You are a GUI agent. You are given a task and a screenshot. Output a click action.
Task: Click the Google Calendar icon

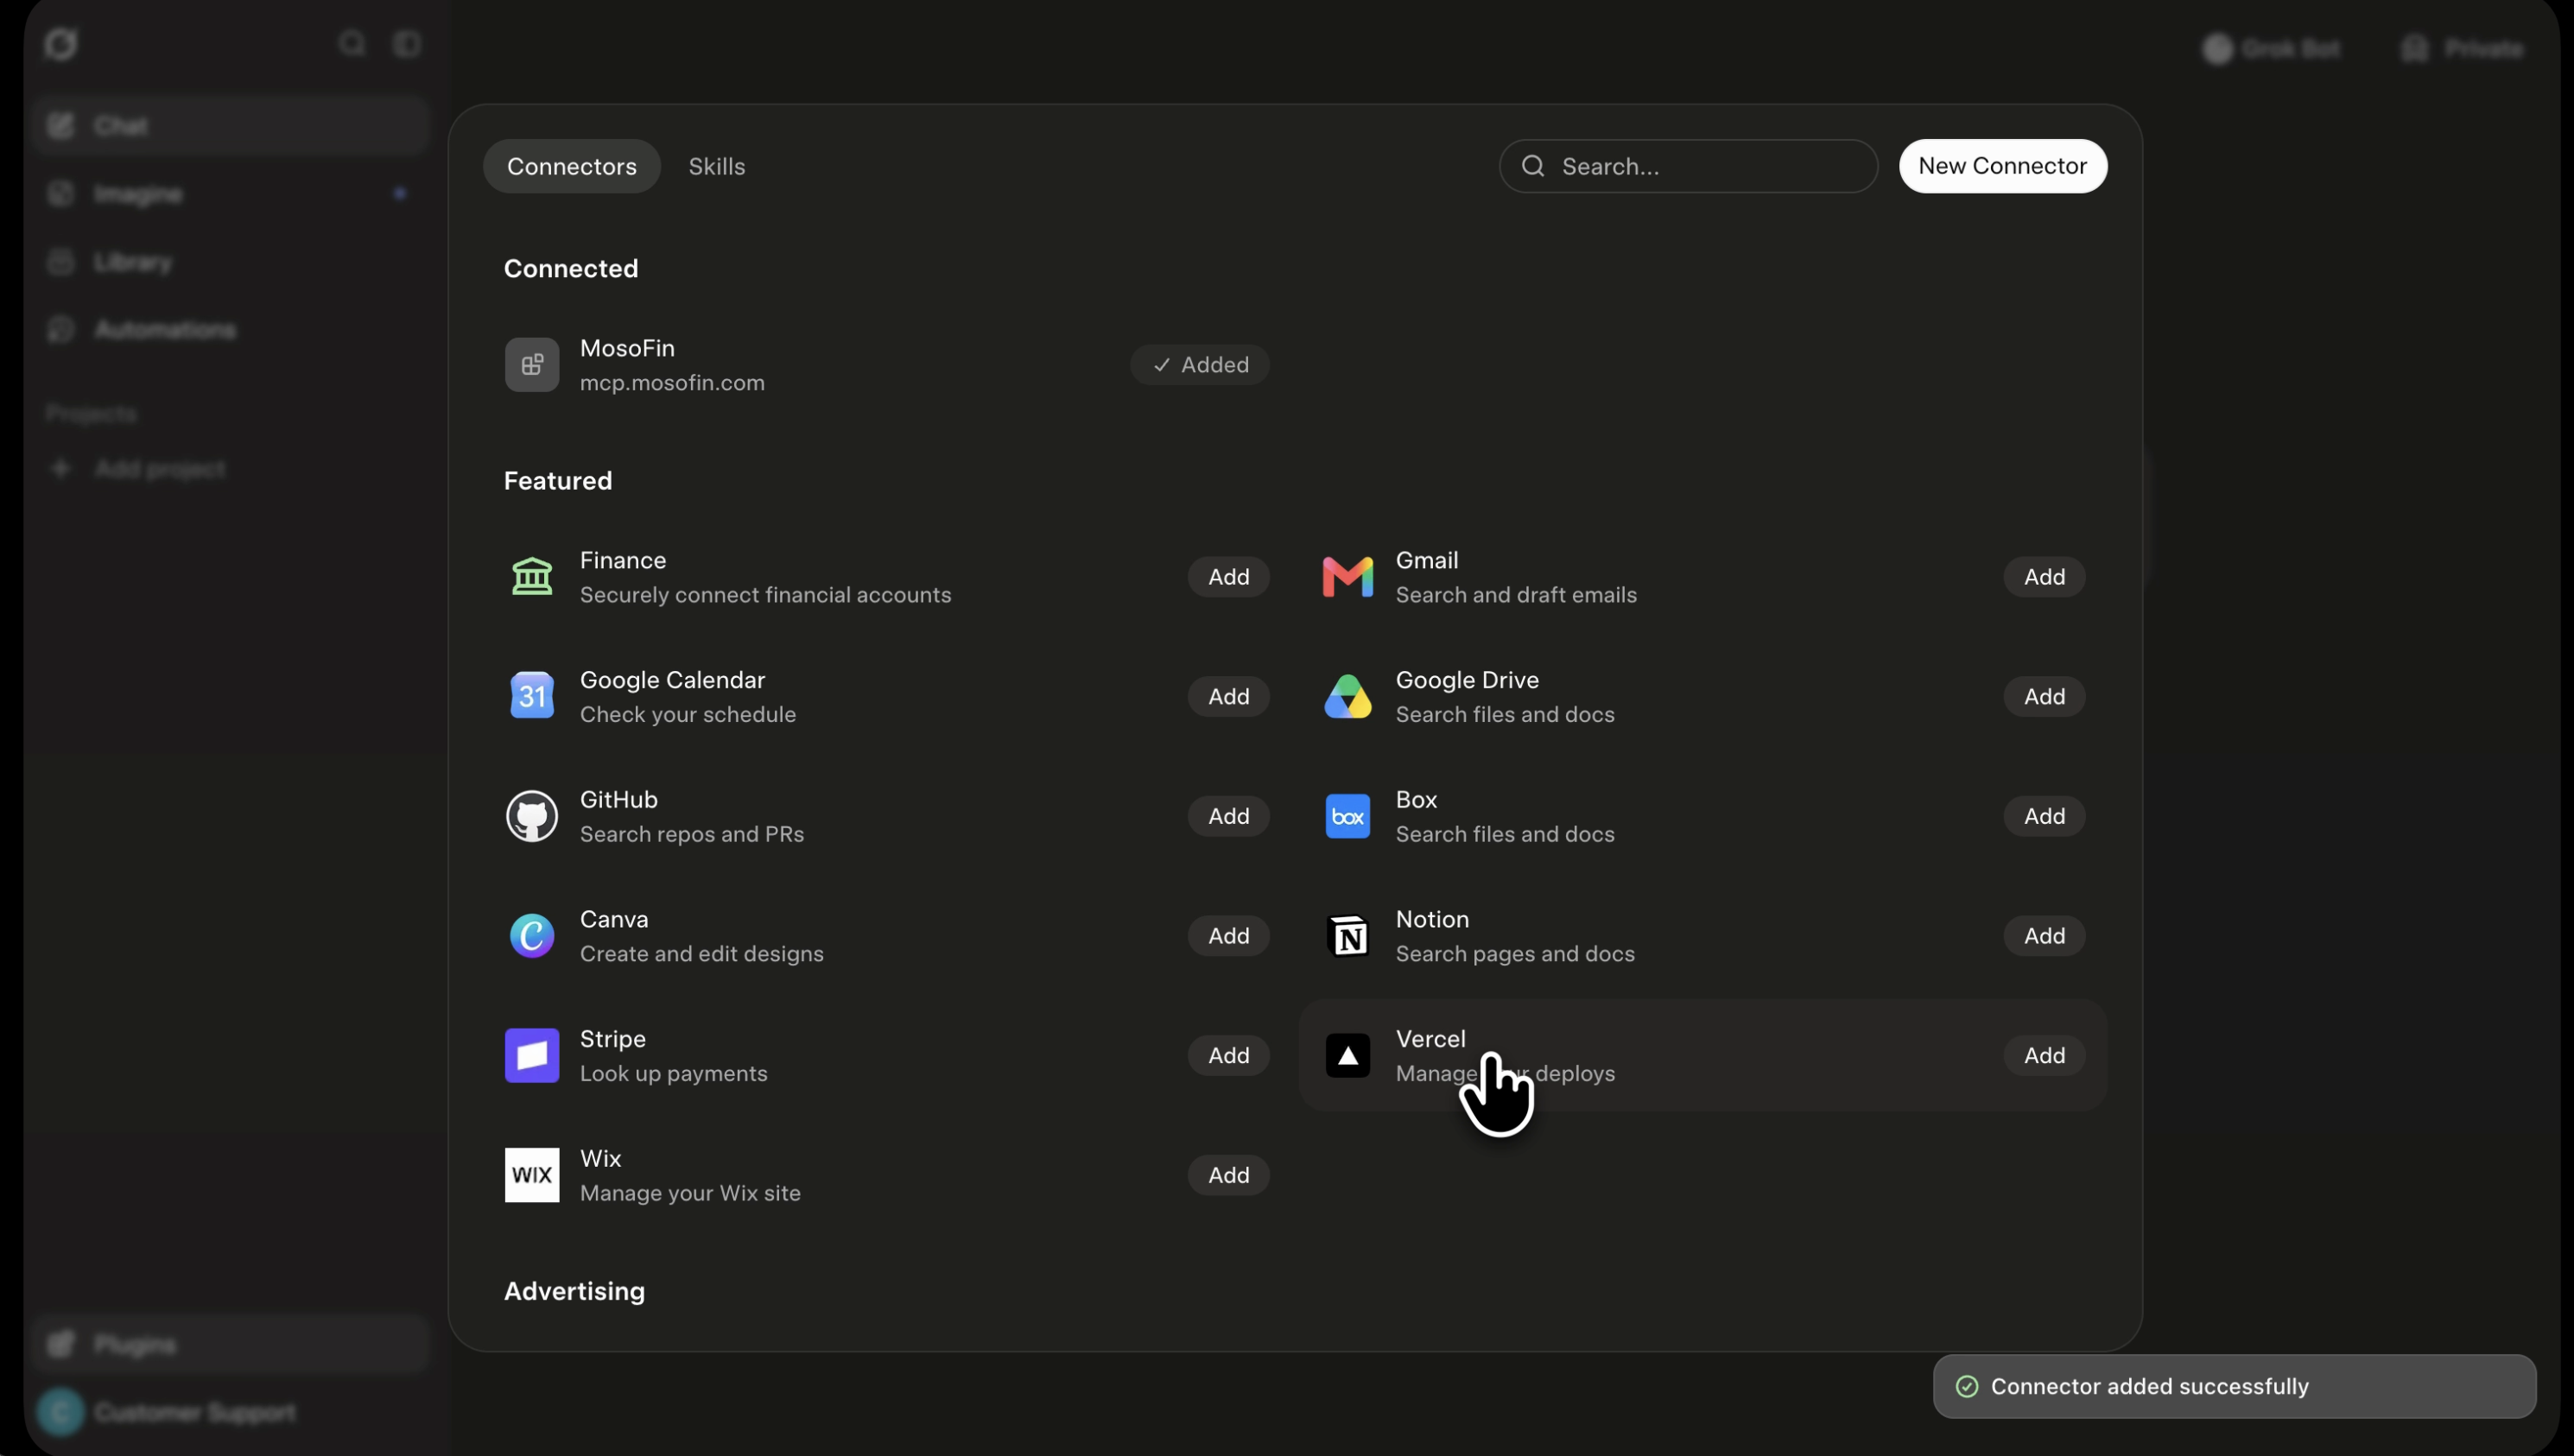tap(531, 696)
